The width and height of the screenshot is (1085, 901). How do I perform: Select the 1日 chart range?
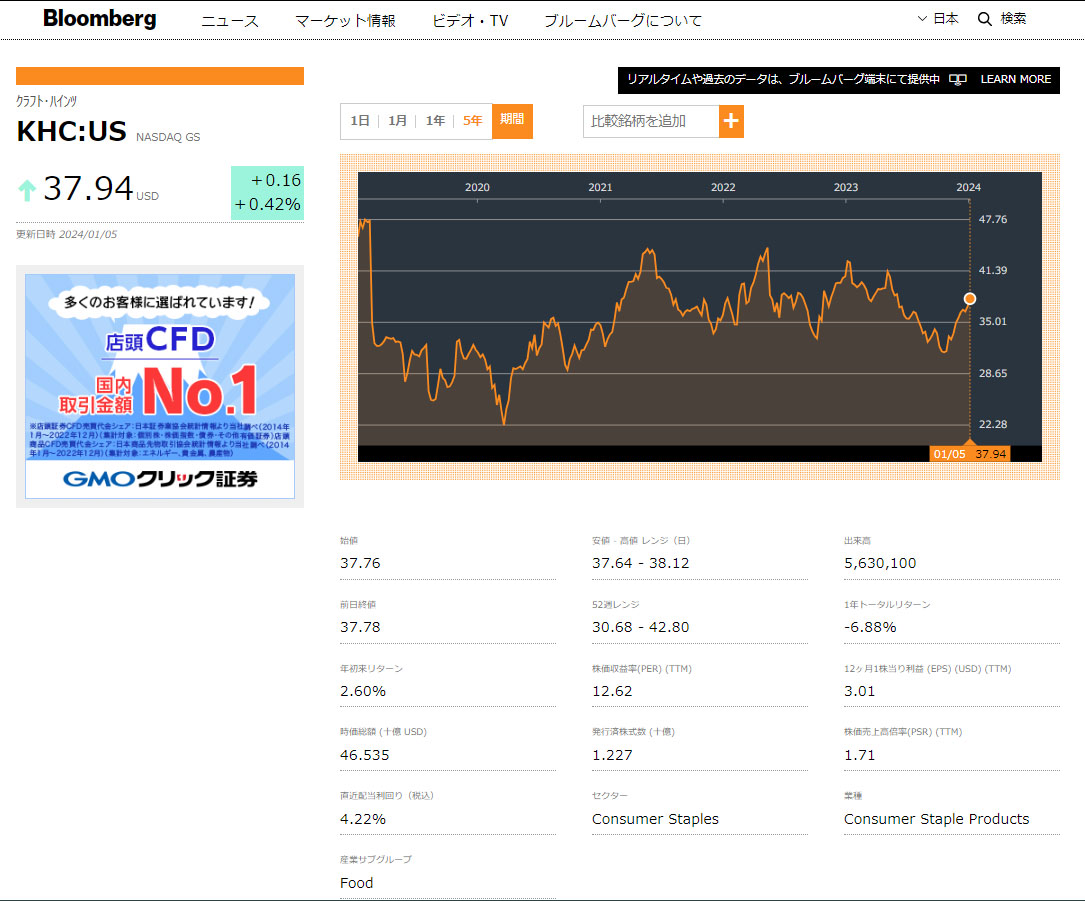pos(359,121)
